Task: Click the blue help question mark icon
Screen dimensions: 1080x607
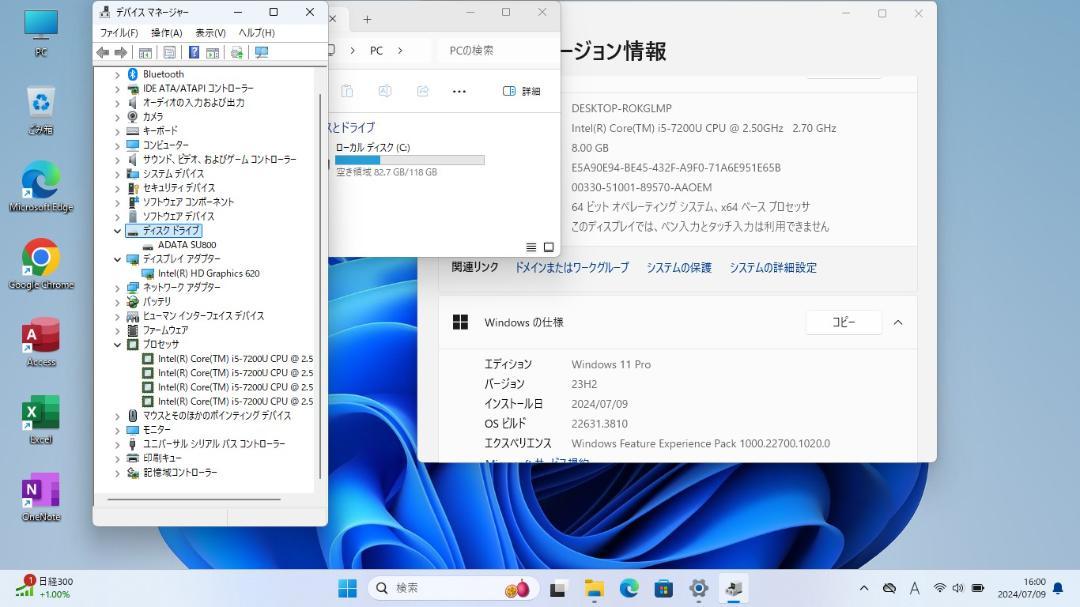Action: (194, 52)
